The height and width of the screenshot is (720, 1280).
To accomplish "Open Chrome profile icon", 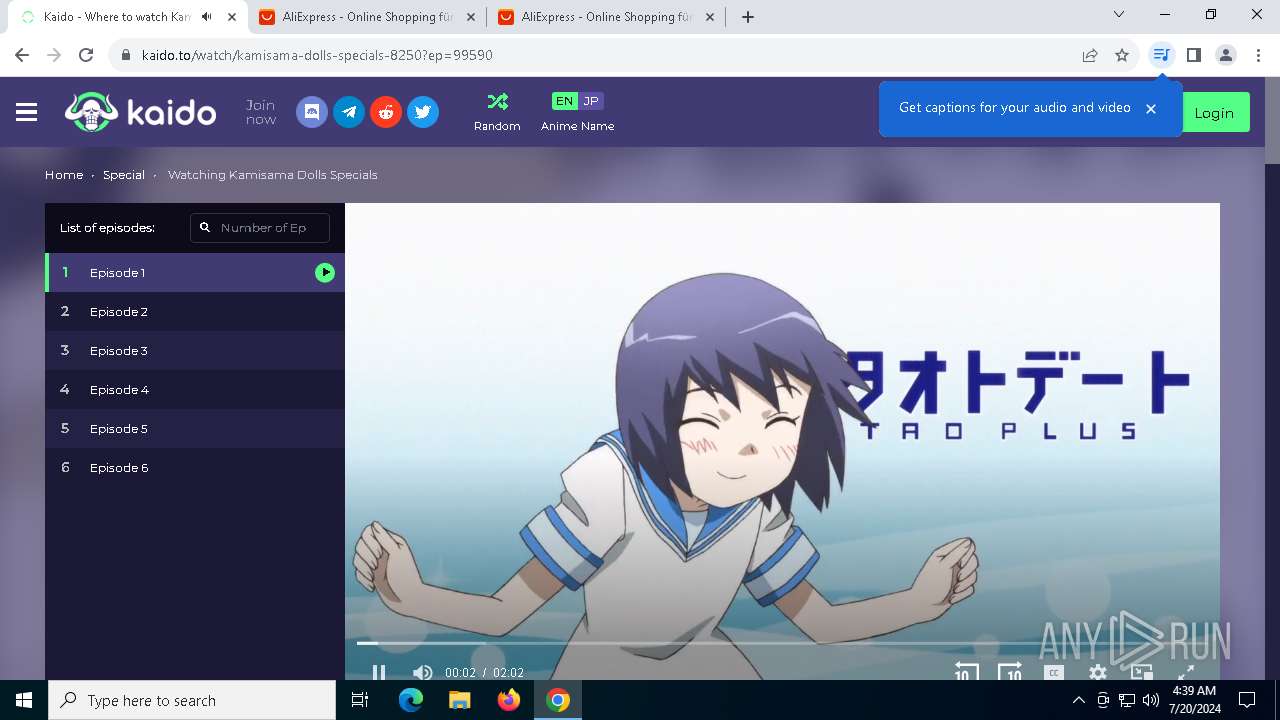I will 1226,55.
